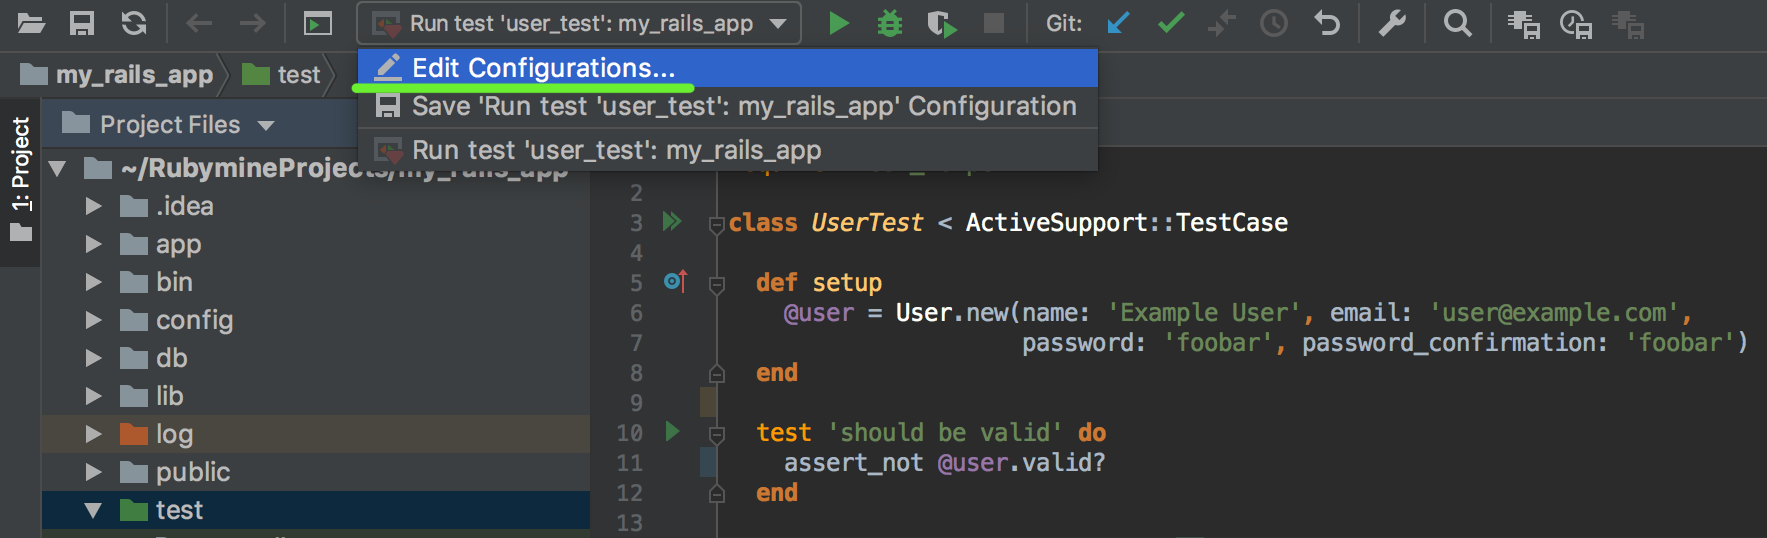1767x538 pixels.
Task: Select Save 'Run test user_test' Configuration
Action: pos(728,106)
